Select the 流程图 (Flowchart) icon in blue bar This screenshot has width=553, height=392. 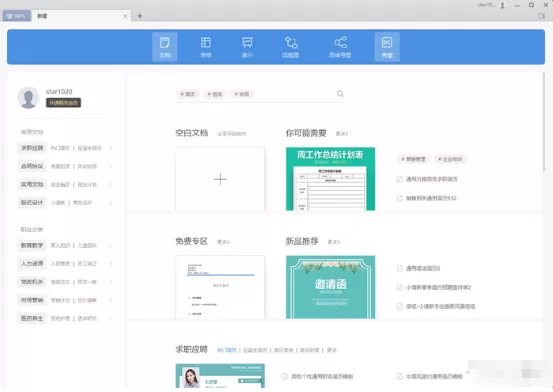291,47
